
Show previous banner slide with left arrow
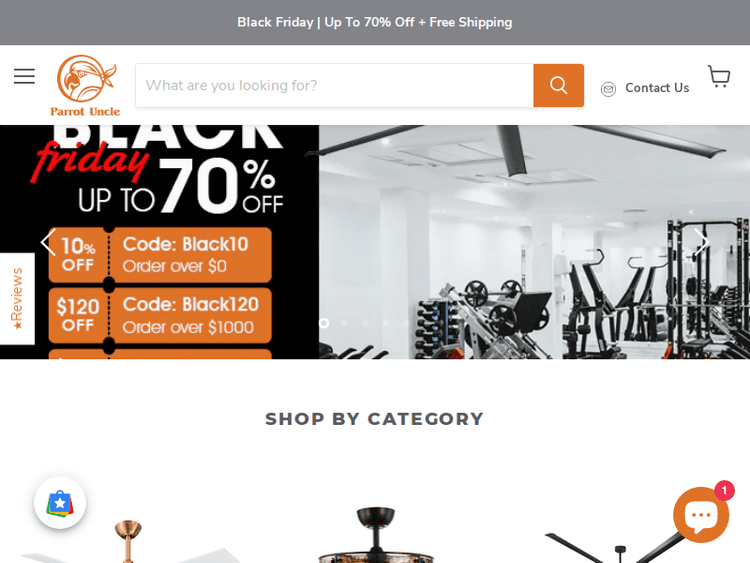coord(48,242)
